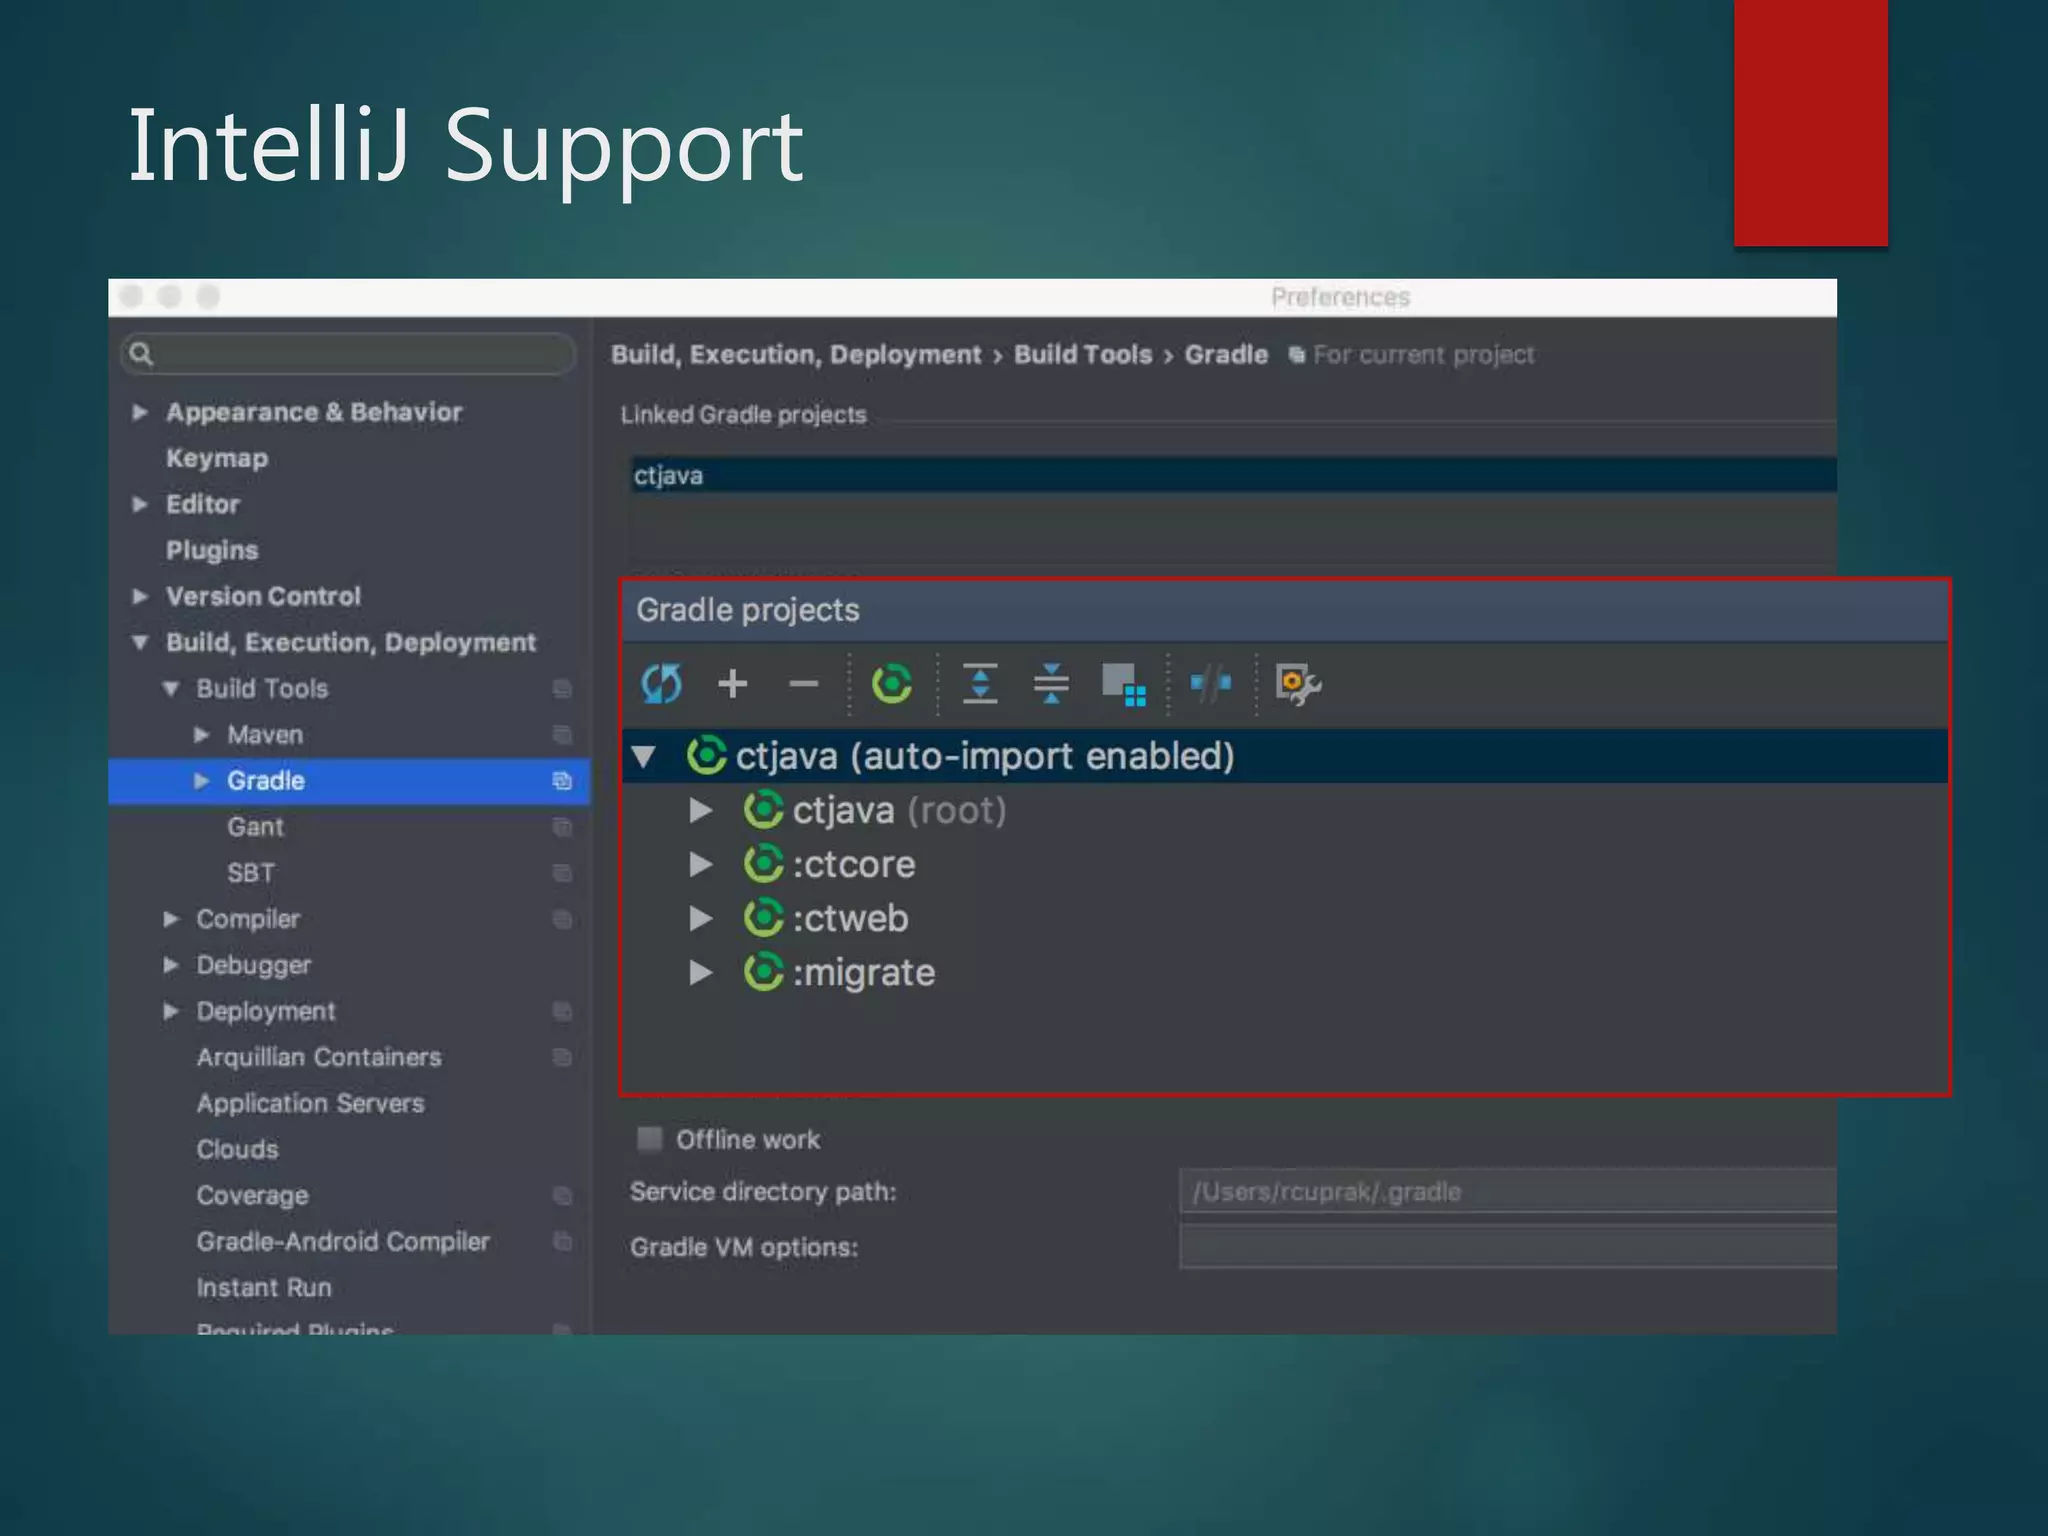Click project-level icon beside Coverage
Viewport: 2048px width, 1536px height.
point(562,1195)
